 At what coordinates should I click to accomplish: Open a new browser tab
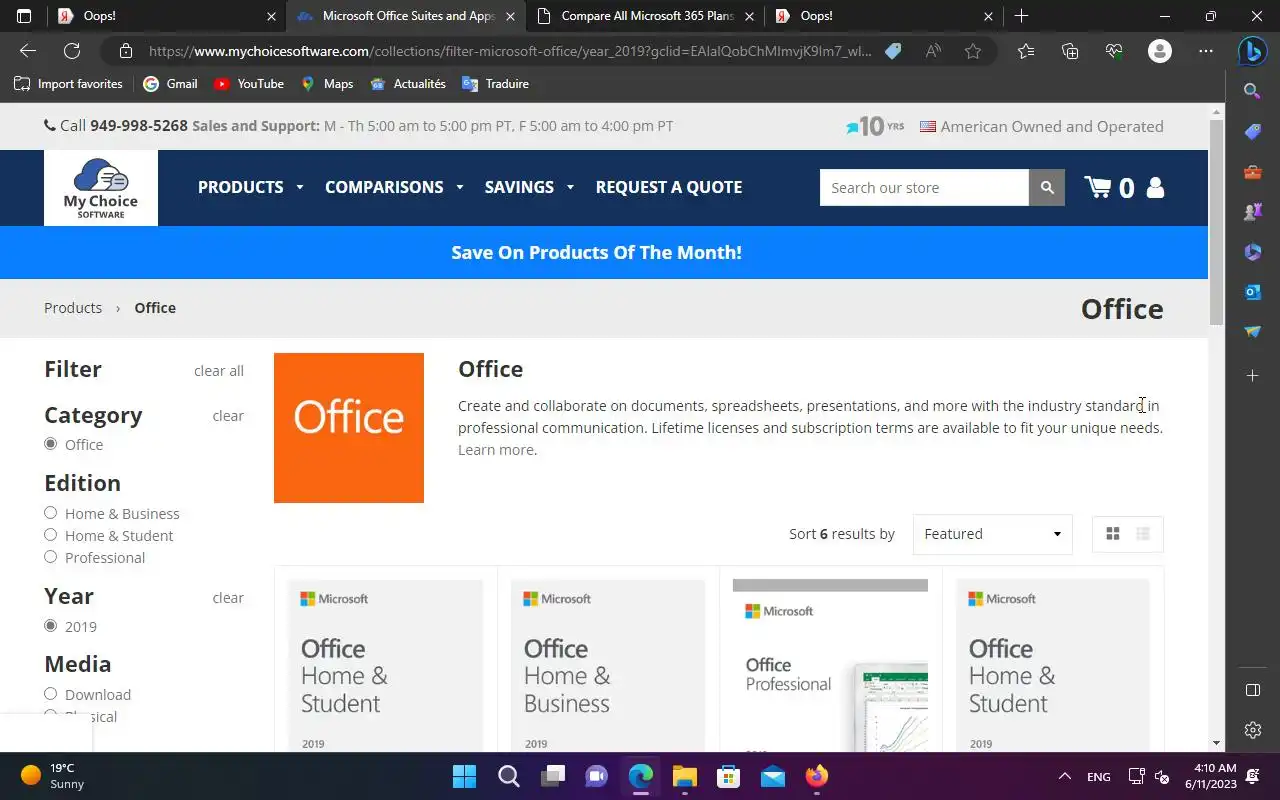(x=1021, y=16)
